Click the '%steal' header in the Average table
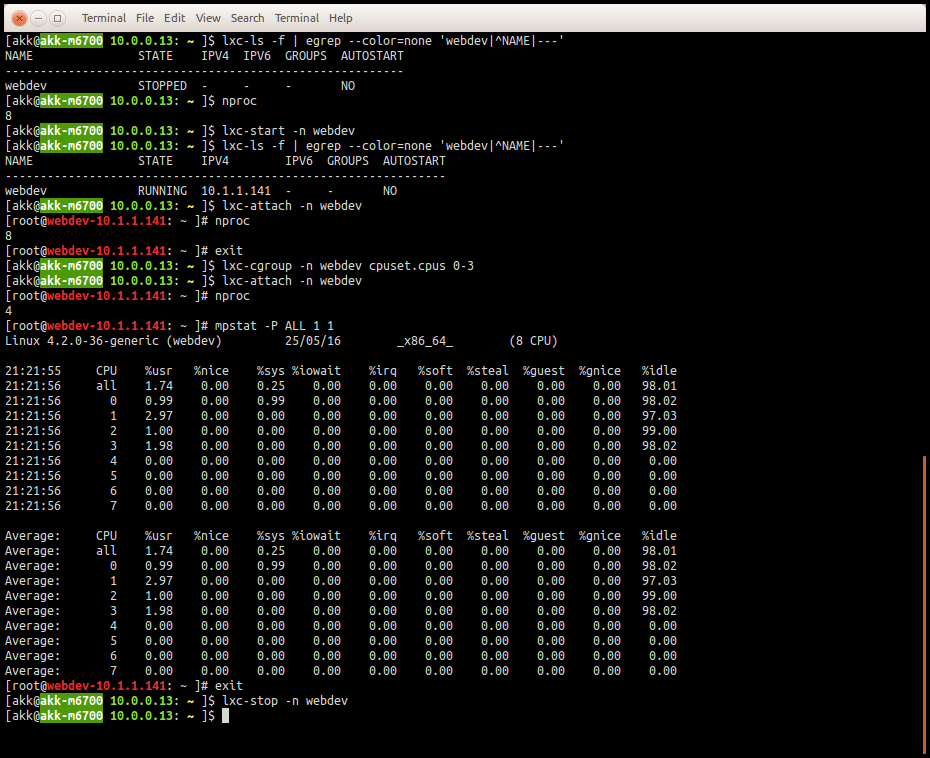This screenshot has height=758, width=930. coord(488,536)
